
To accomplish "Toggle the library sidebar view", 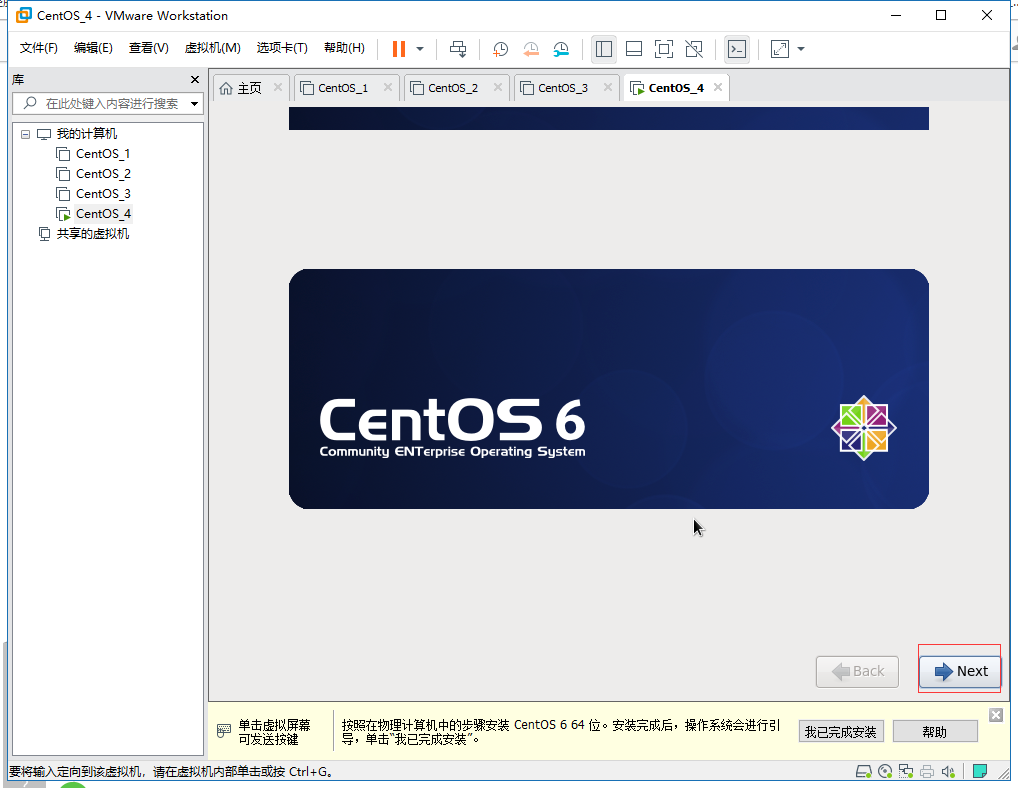I will pos(604,49).
